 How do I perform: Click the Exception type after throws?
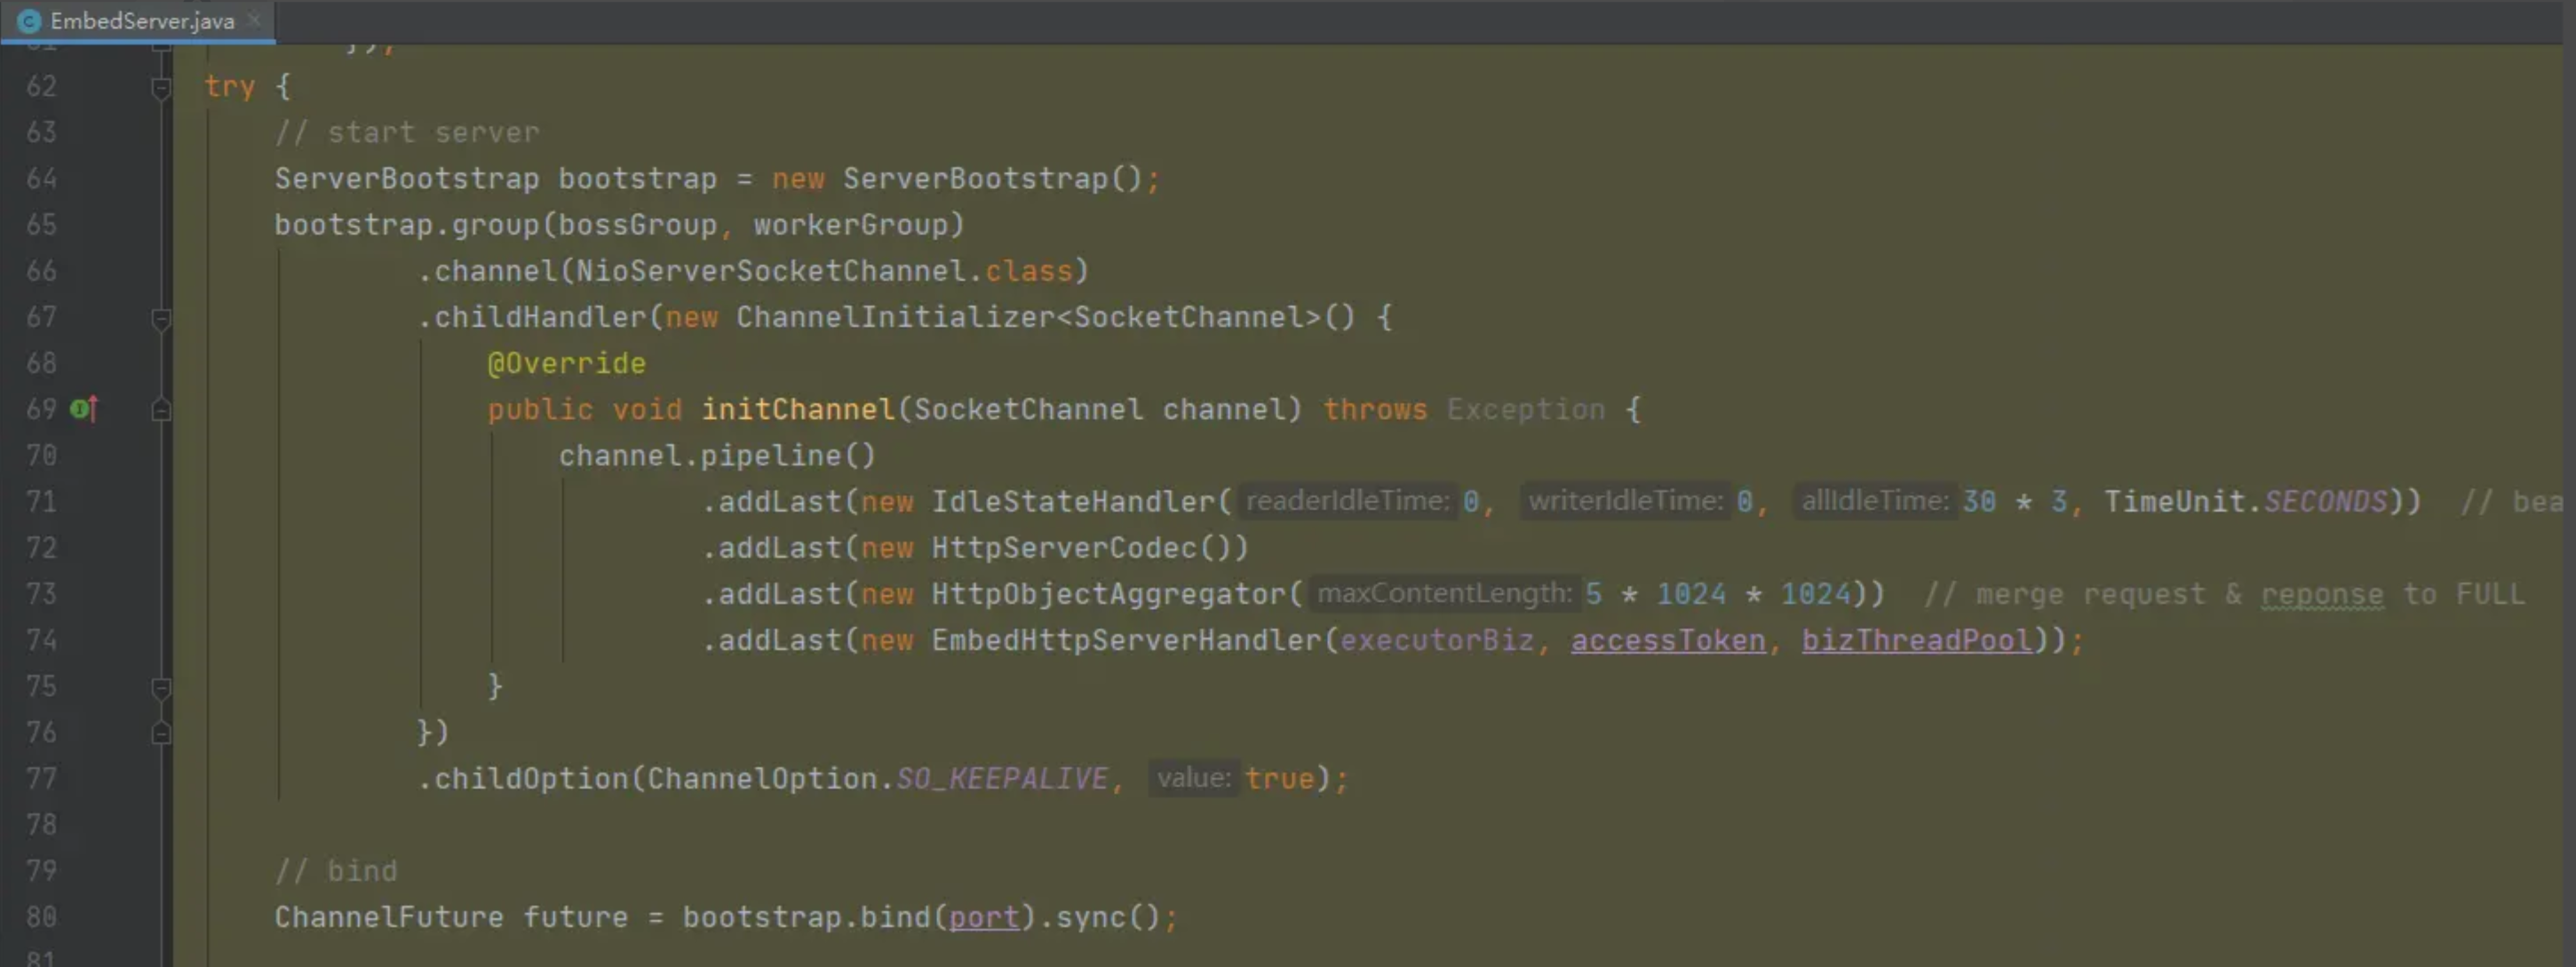point(1525,410)
